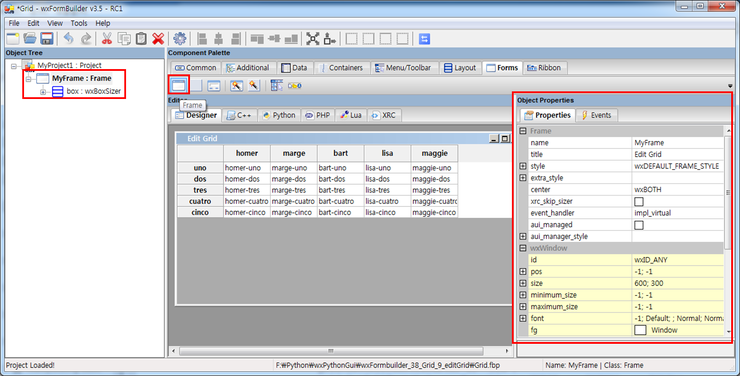The height and width of the screenshot is (376, 740).
Task: Open the File menu
Action: [14, 23]
